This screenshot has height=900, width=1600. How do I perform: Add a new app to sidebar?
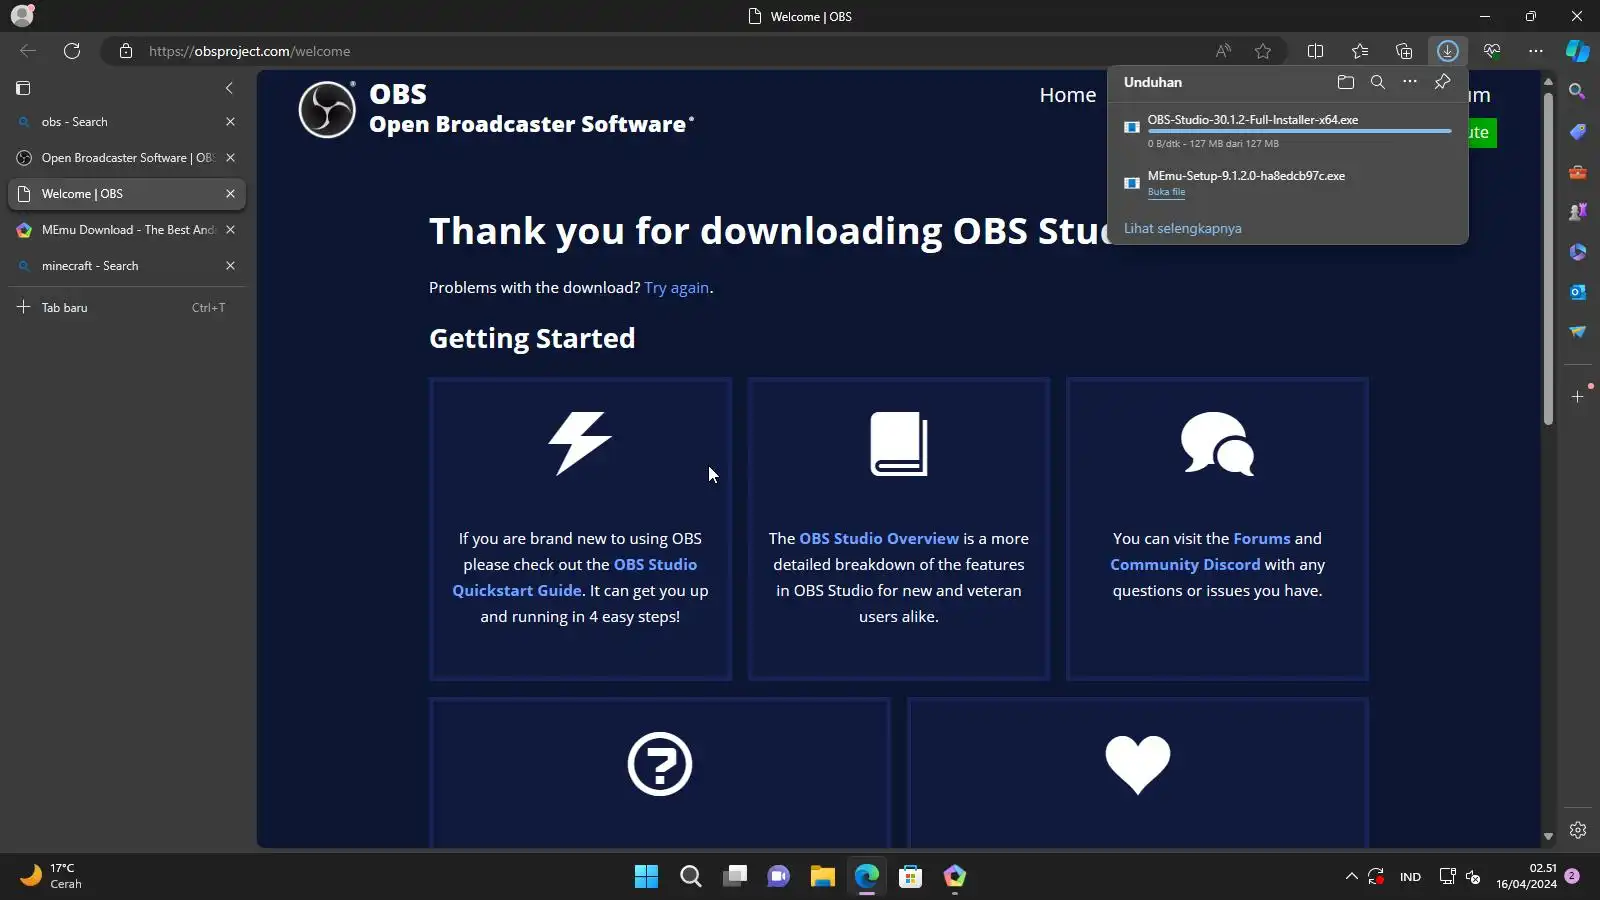tap(1578, 397)
